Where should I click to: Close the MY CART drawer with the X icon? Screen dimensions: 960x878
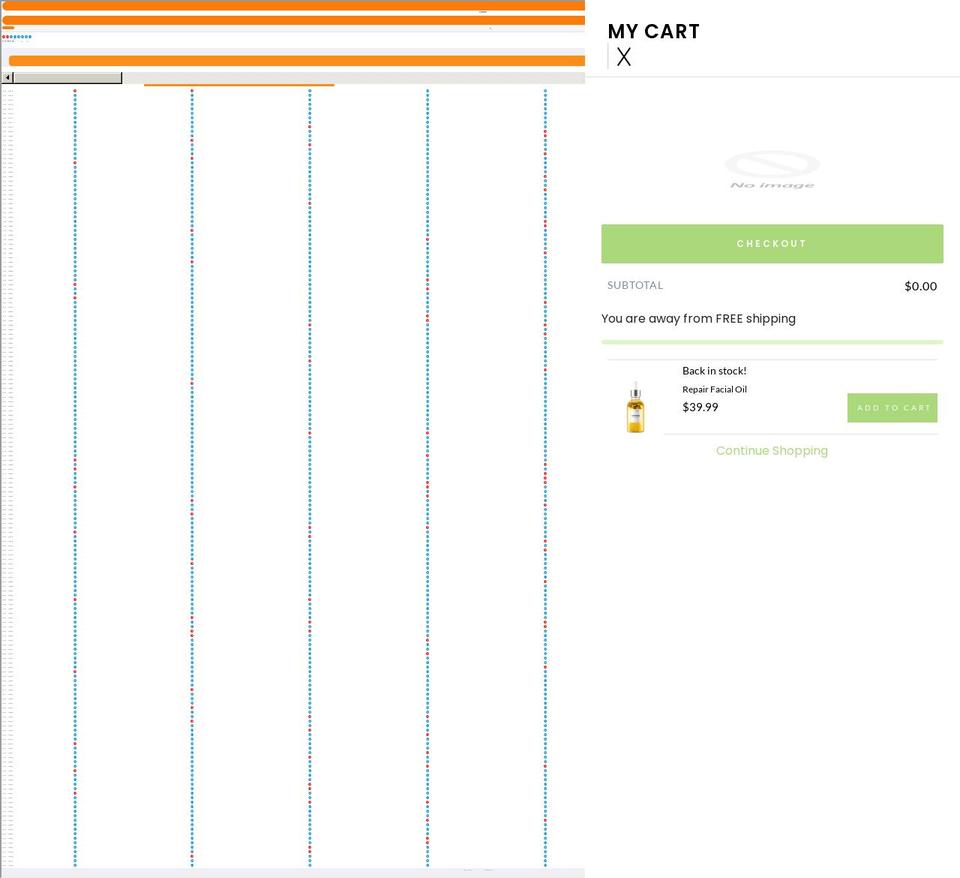(624, 57)
